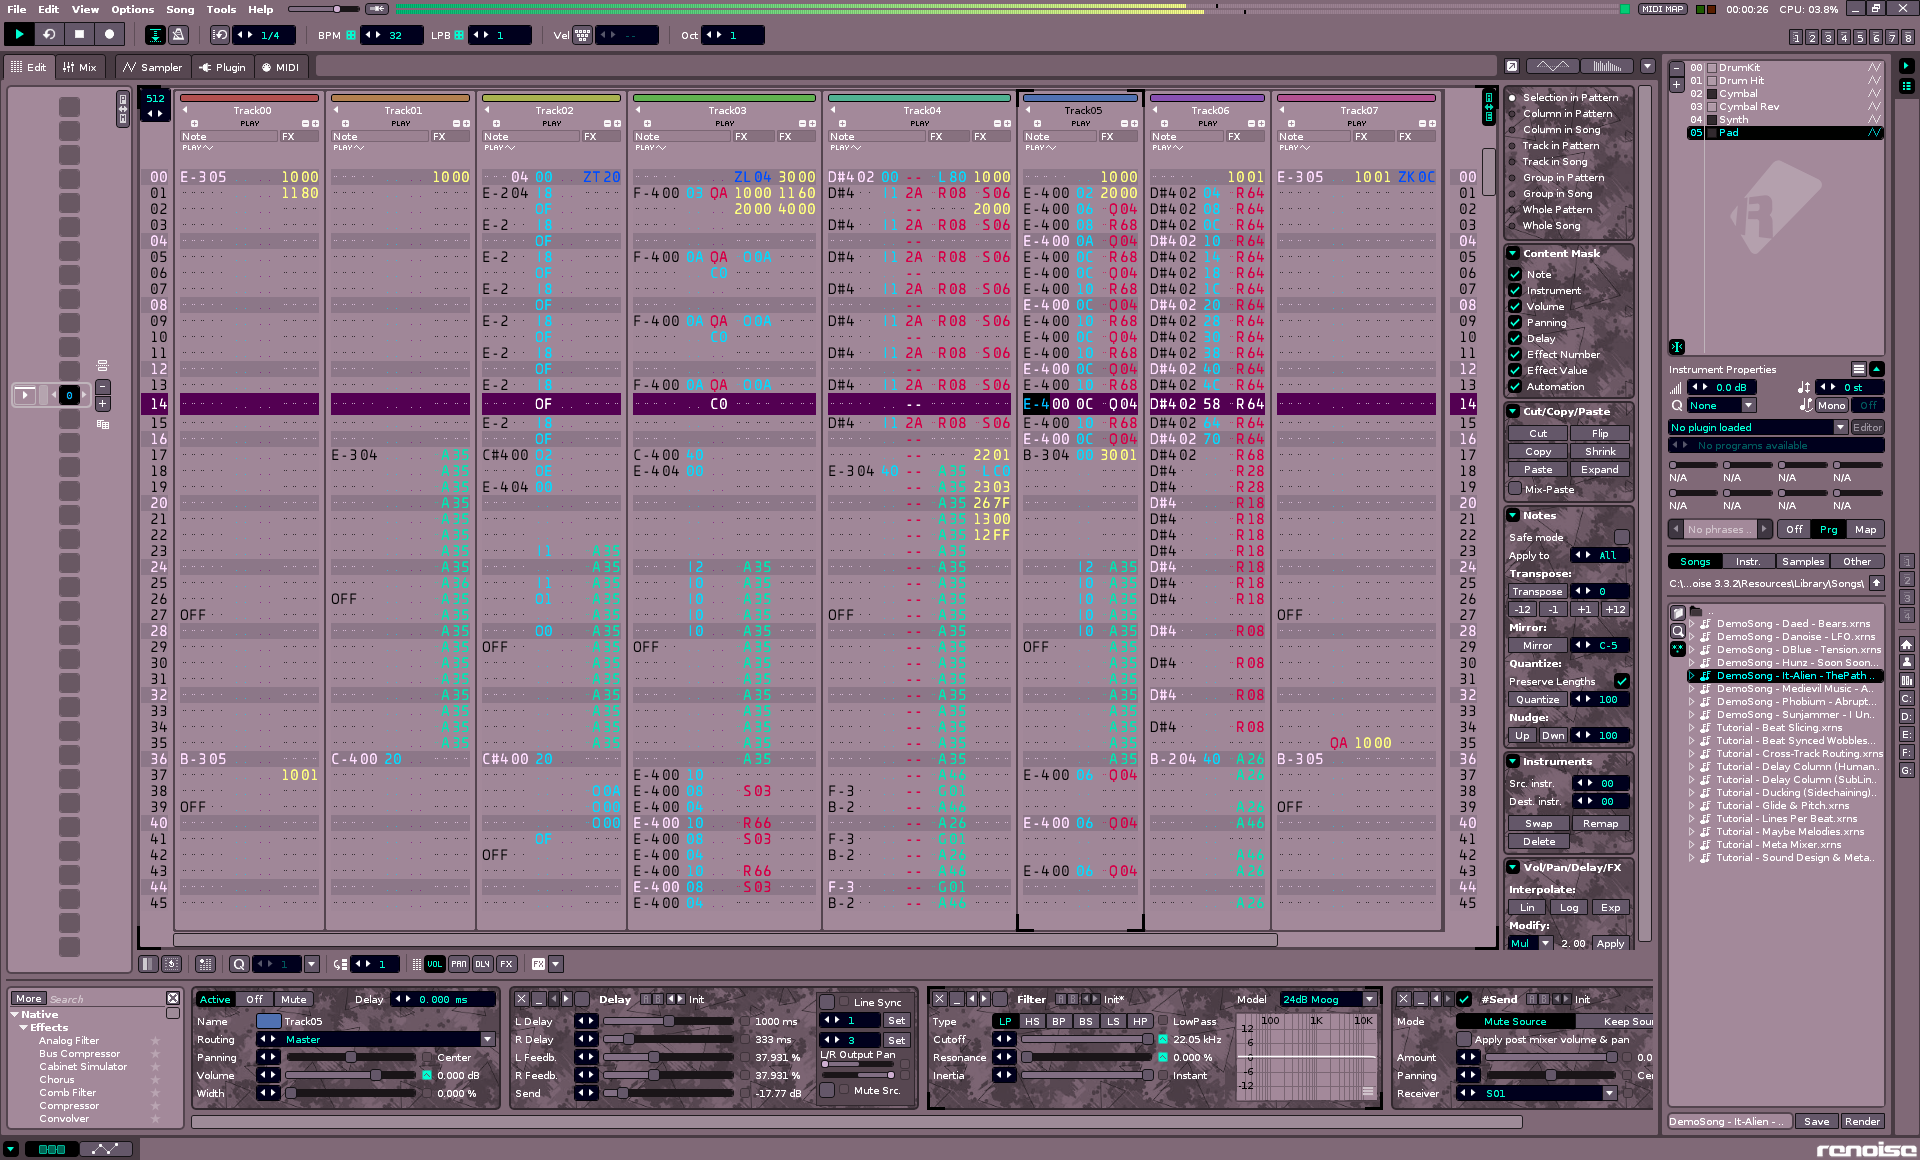Open the No plugin loaded dropdown

click(1839, 427)
